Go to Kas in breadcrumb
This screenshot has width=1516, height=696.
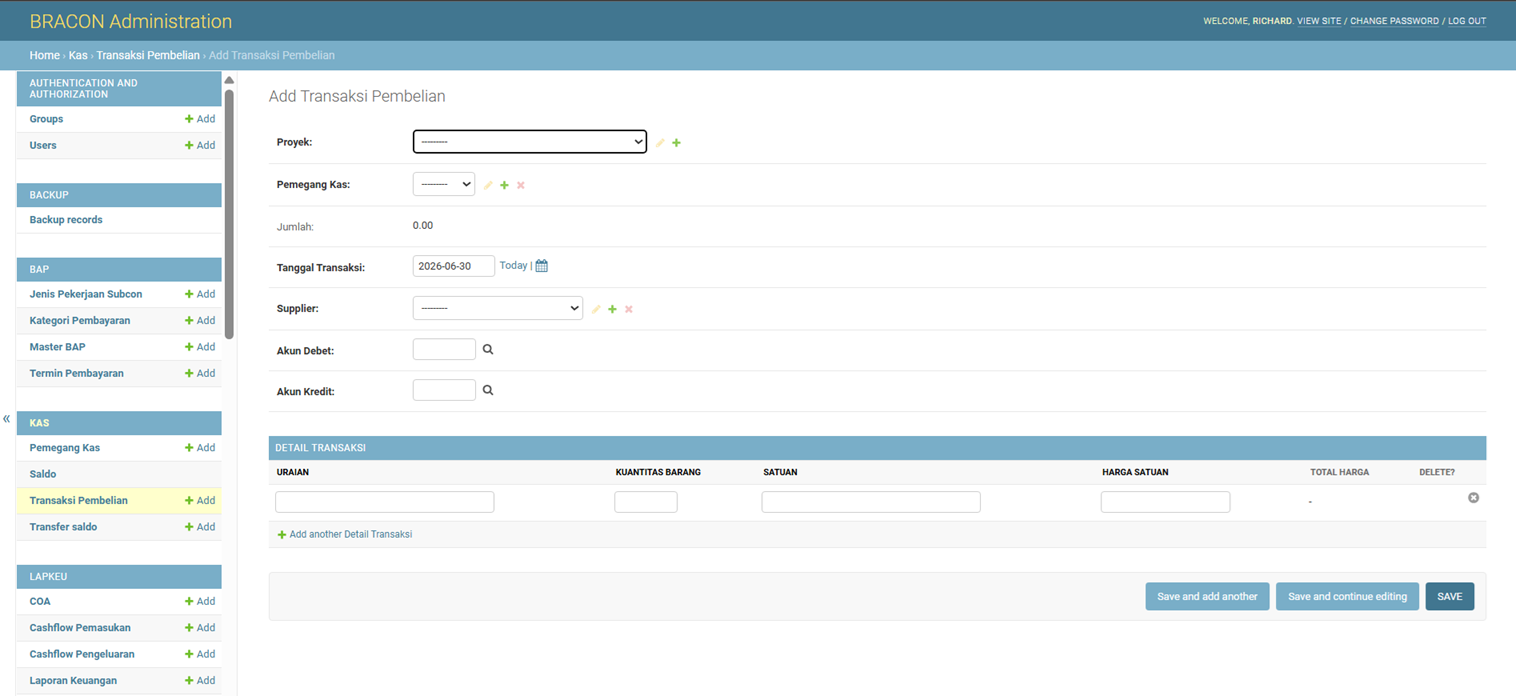78,55
